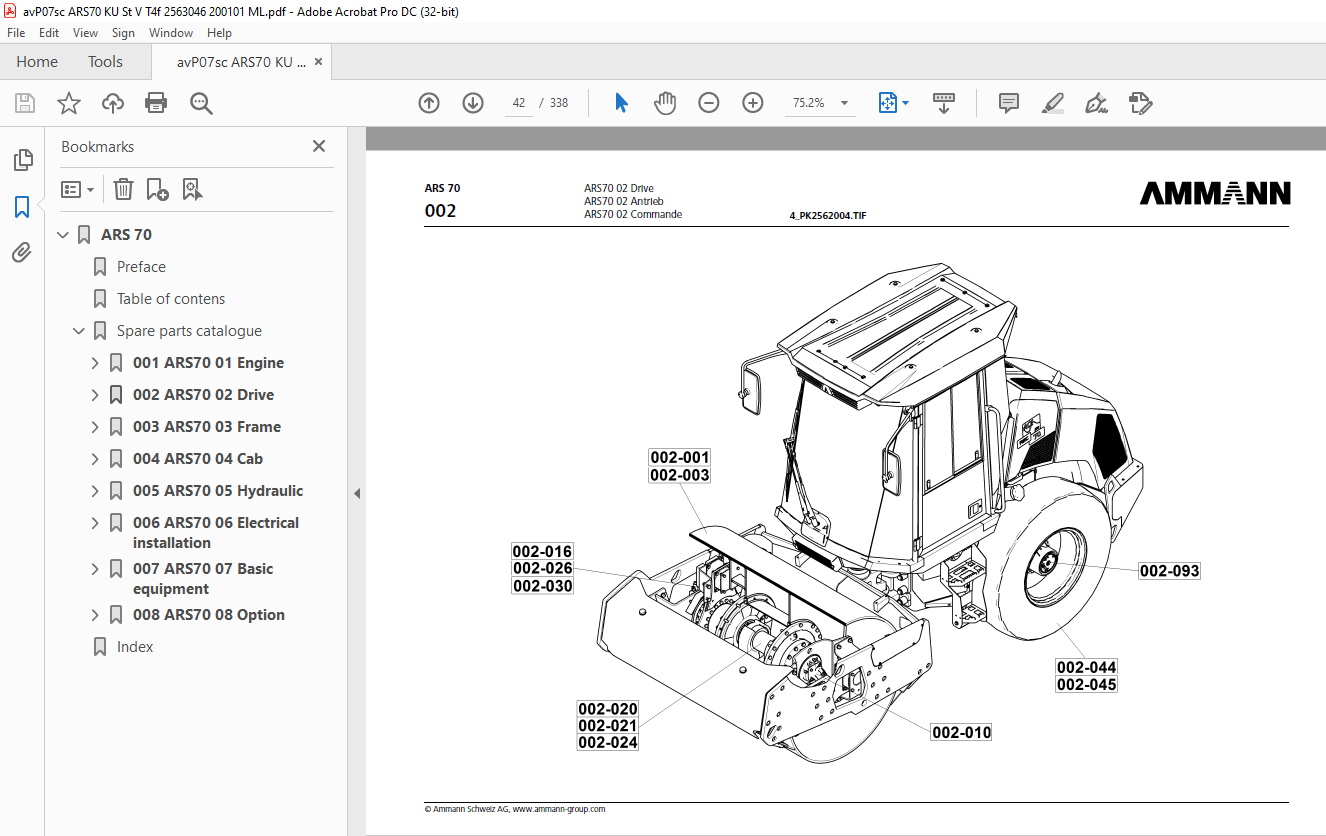Expand the 005 ARS70 05 Hydraulic bookmark
This screenshot has width=1326, height=836.
95,491
